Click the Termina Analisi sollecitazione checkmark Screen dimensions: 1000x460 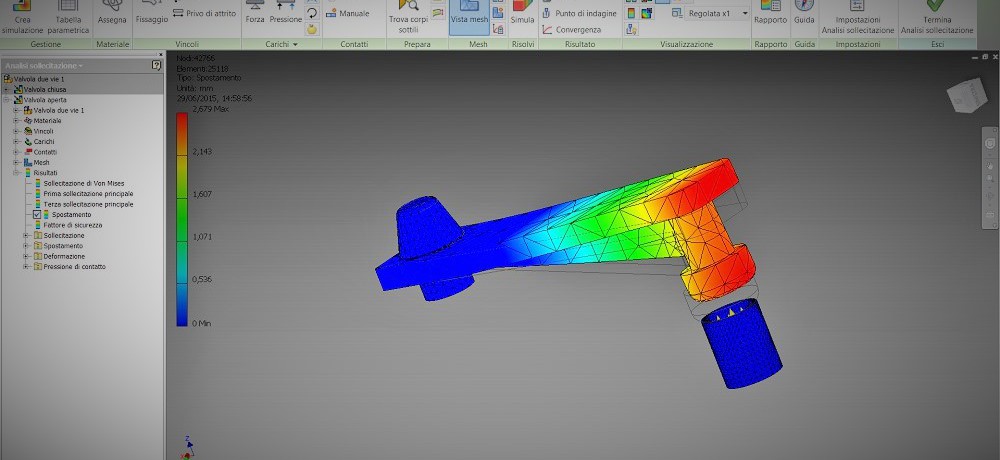936,8
